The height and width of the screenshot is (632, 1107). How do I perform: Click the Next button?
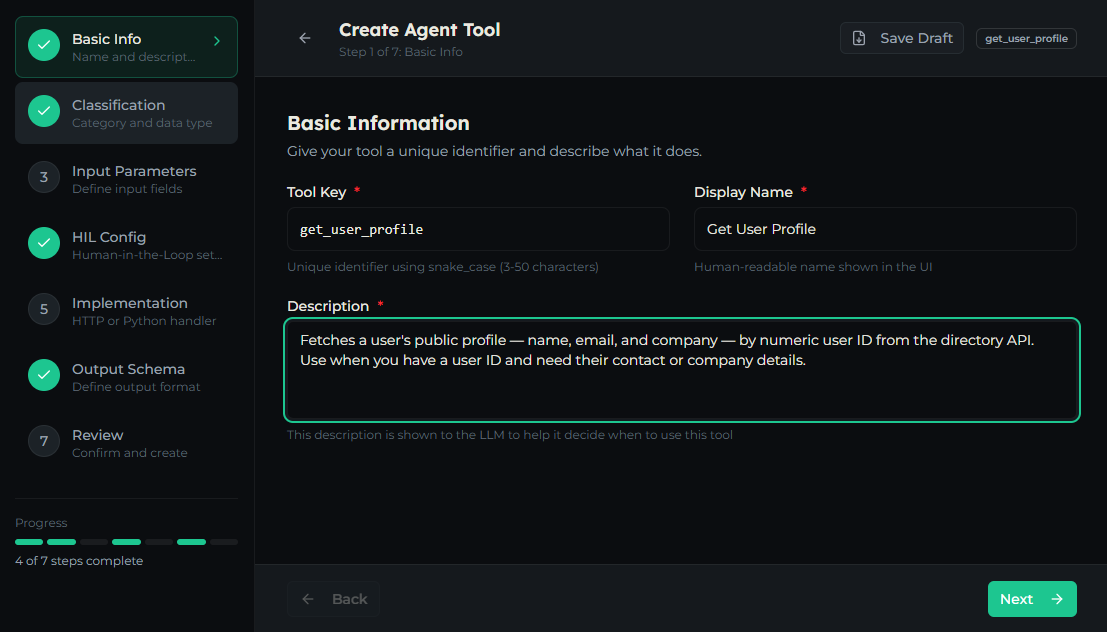point(1031,599)
